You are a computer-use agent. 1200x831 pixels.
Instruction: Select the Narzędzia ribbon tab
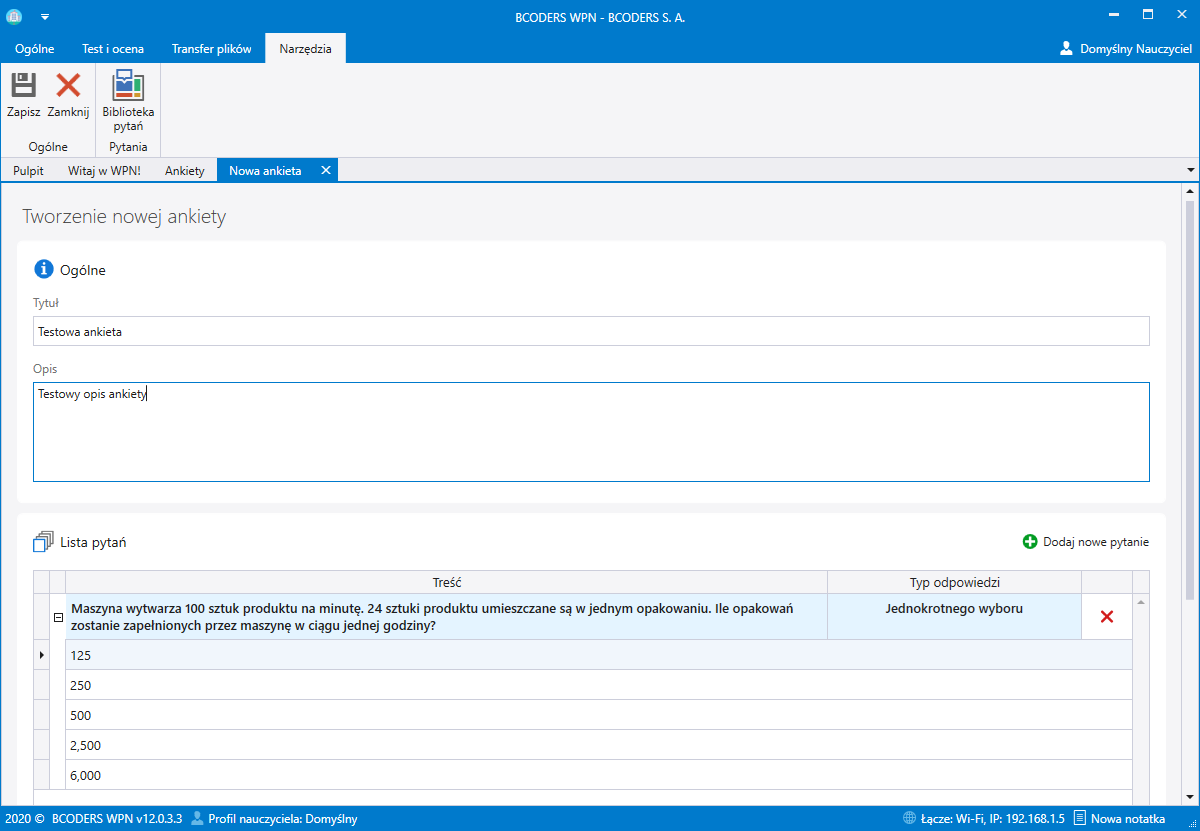pos(306,48)
